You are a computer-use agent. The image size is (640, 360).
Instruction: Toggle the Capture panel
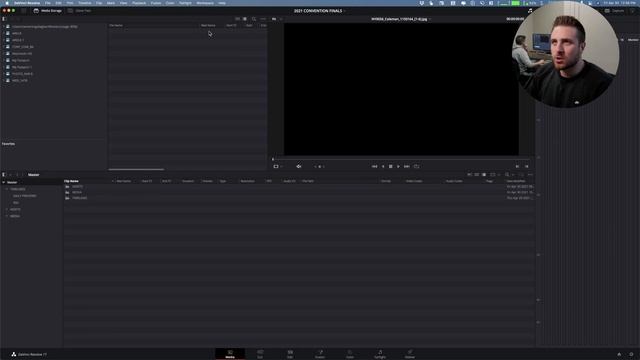[615, 11]
